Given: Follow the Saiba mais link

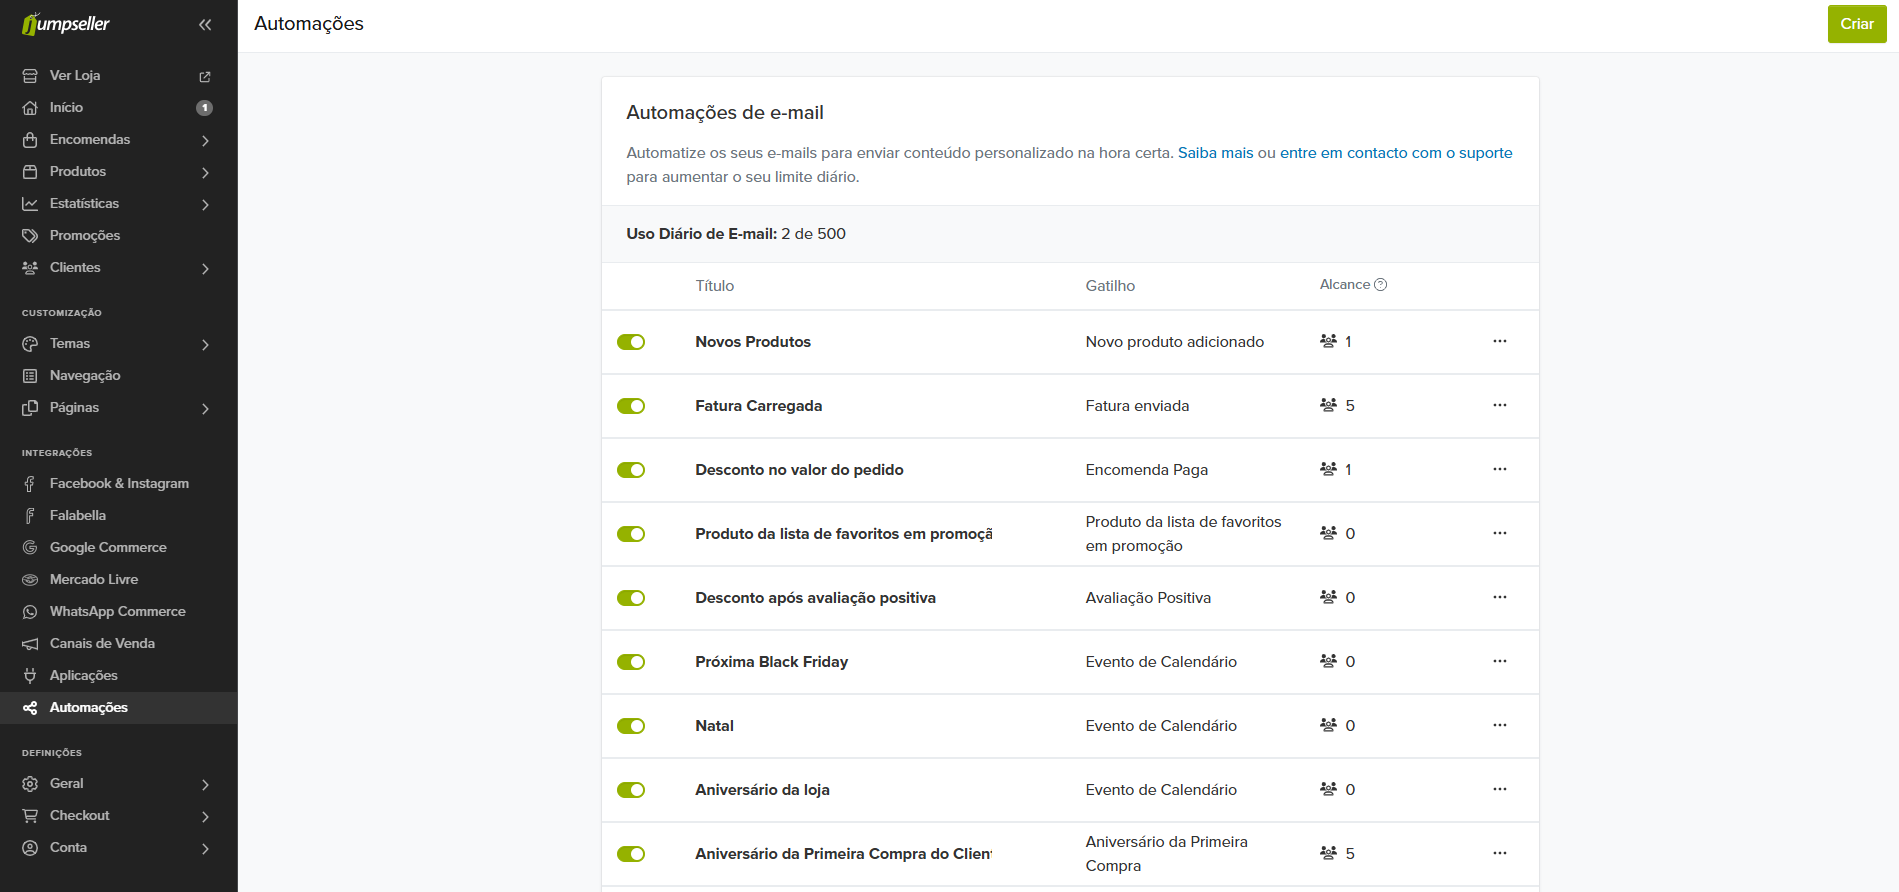Looking at the screenshot, I should [1215, 153].
